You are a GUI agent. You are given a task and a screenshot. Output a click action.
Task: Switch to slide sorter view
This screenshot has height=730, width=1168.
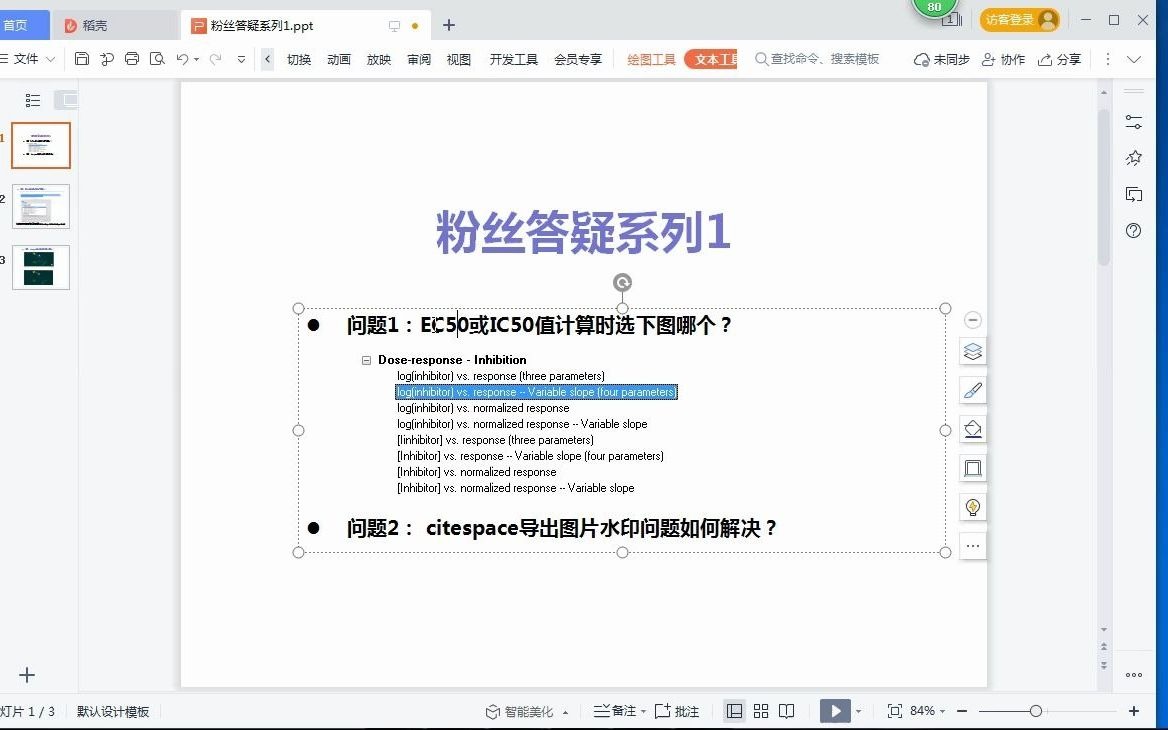(761, 711)
